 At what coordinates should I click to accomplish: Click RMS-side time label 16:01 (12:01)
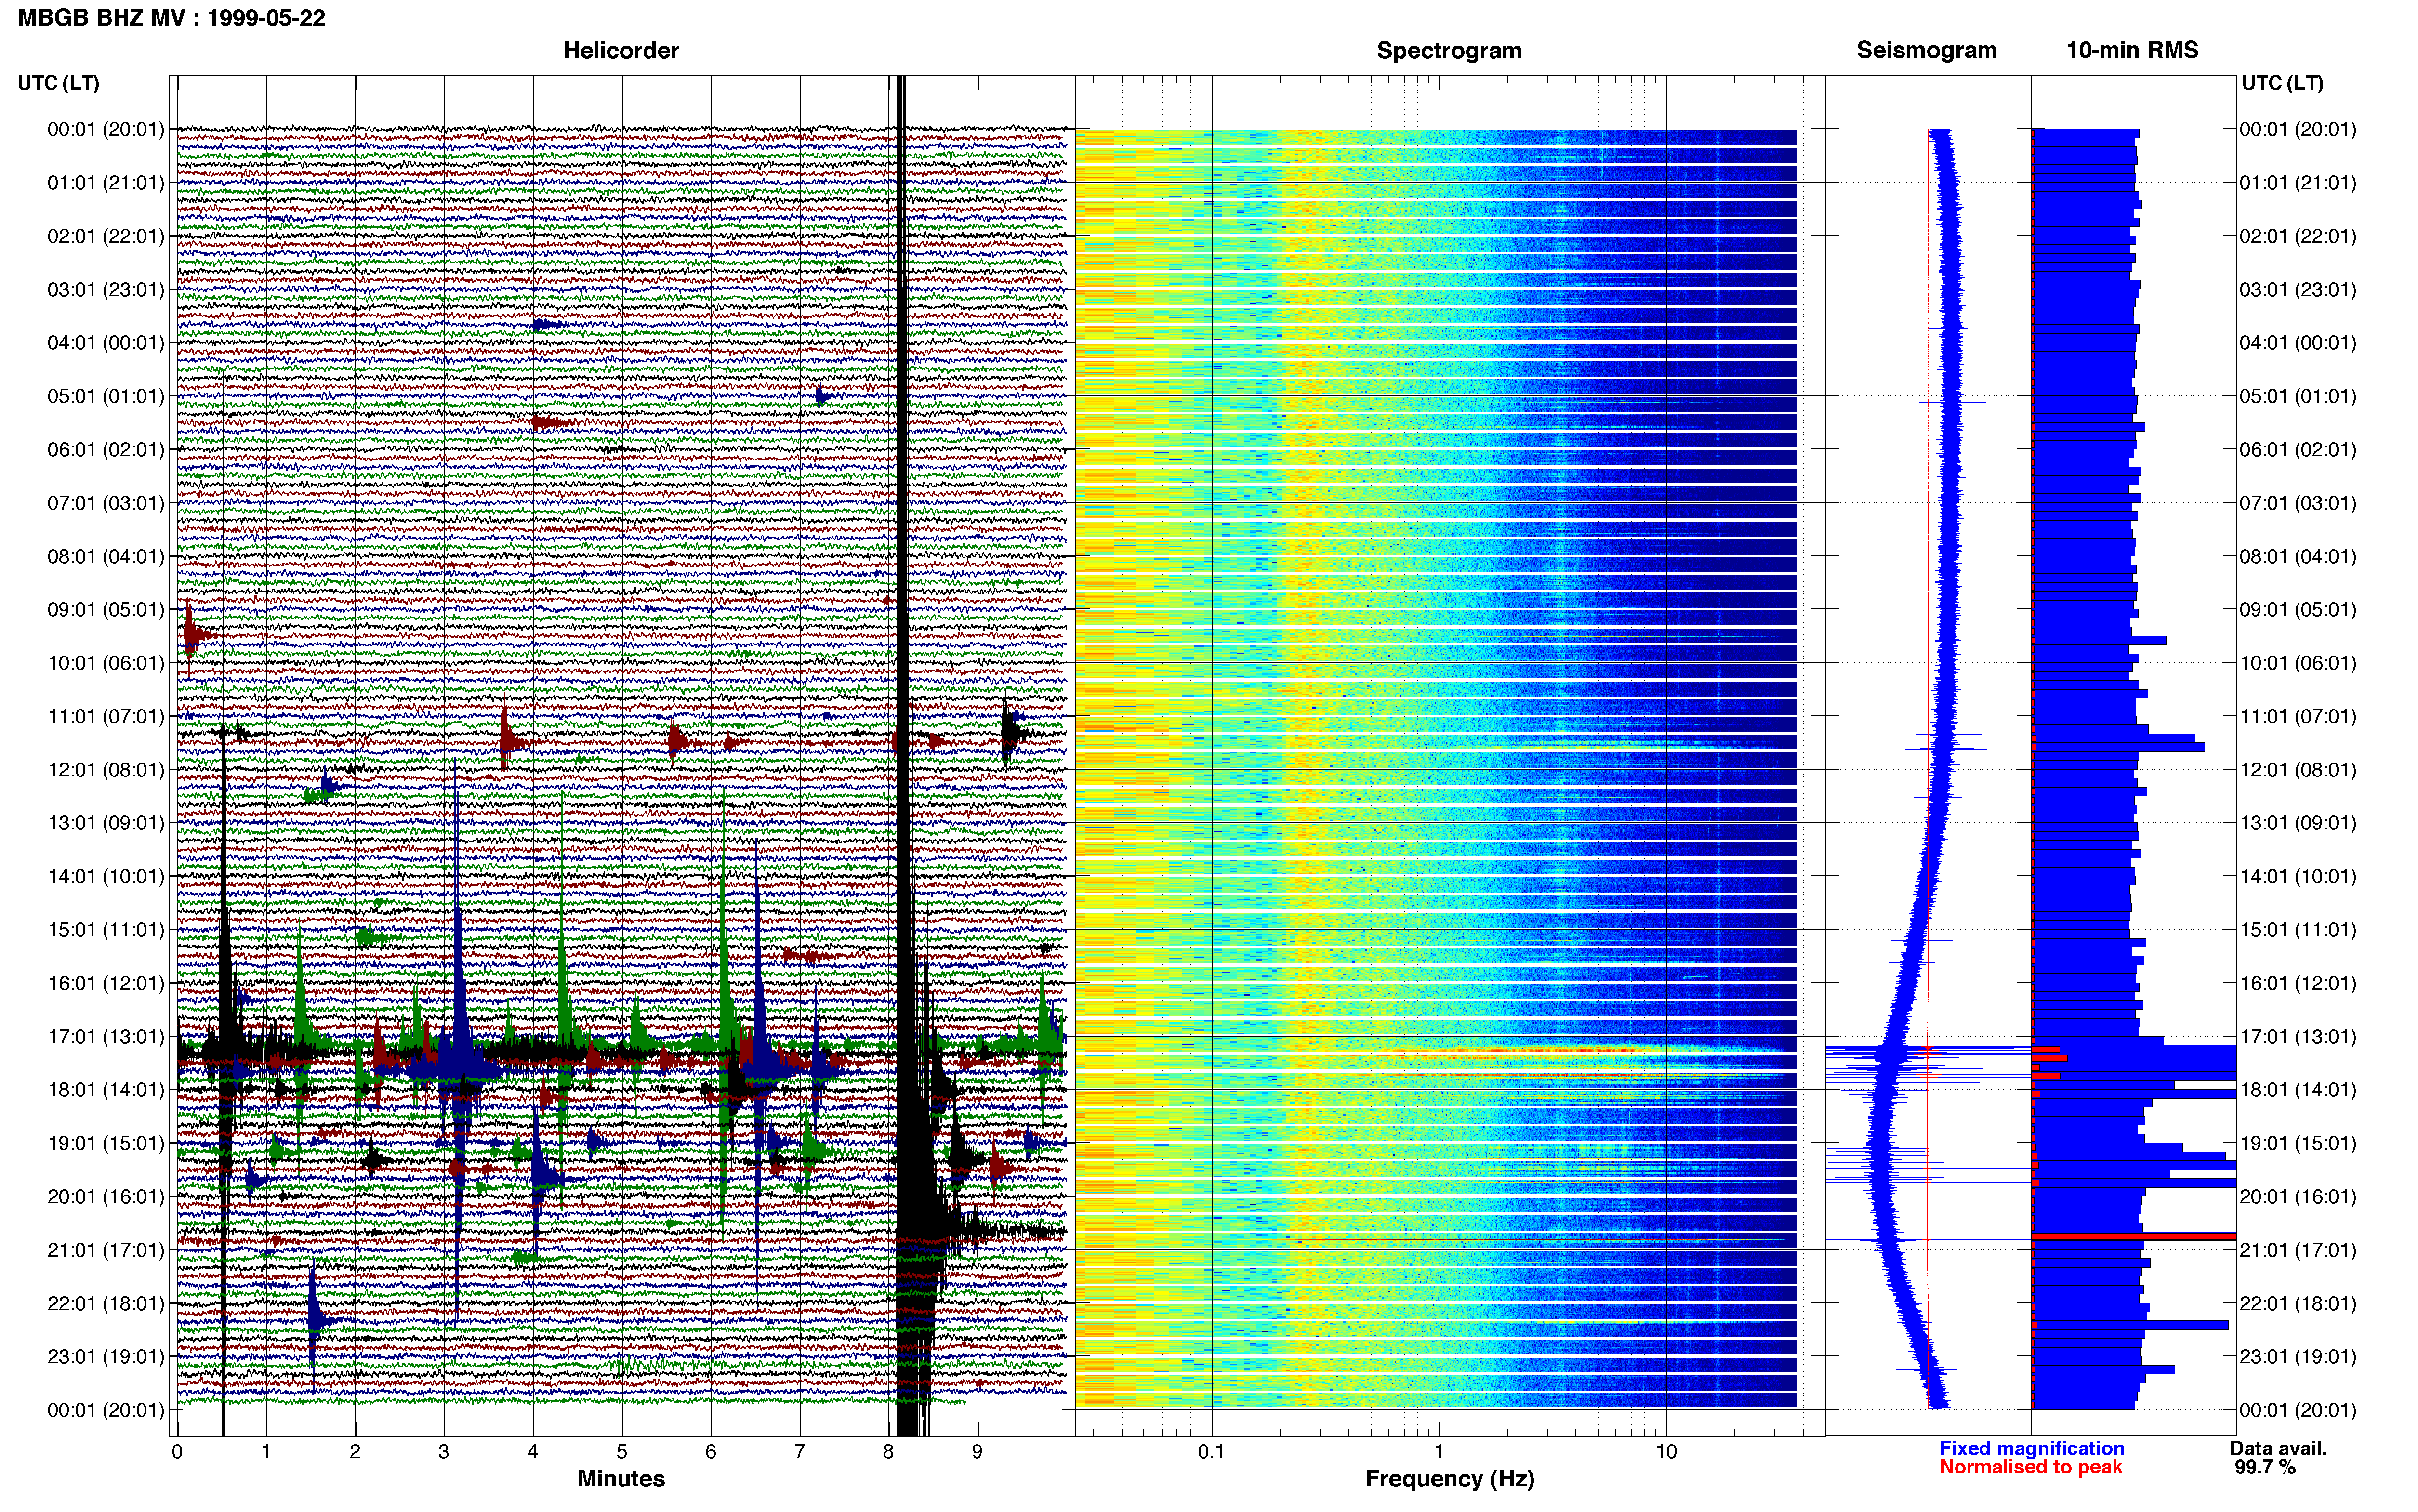point(2298,984)
